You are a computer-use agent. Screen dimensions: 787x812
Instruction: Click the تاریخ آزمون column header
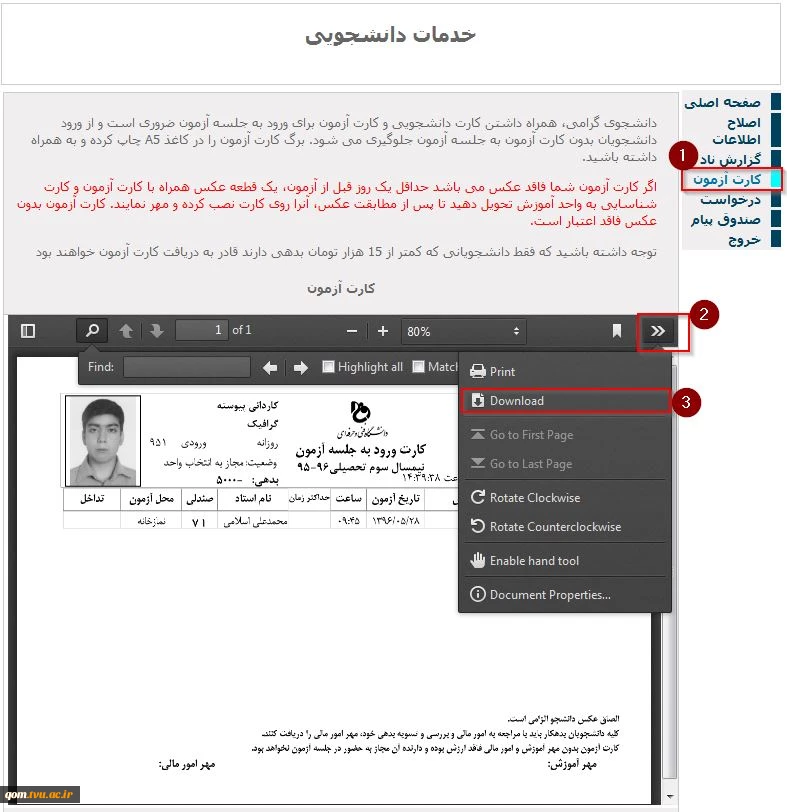pyautogui.click(x=396, y=498)
